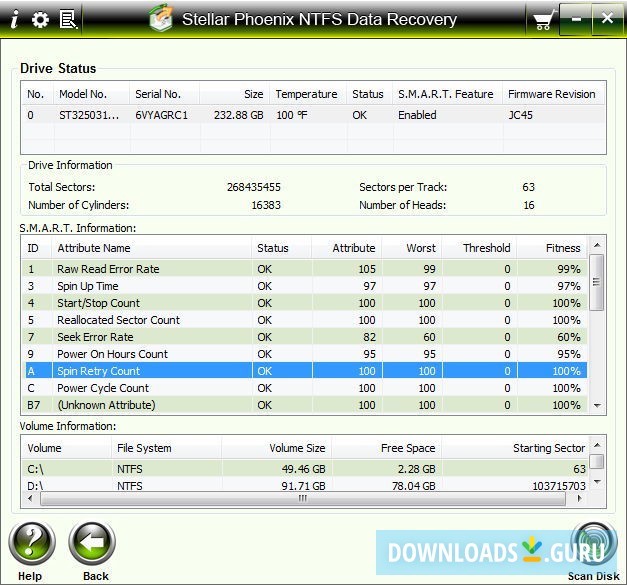Screen dimensions: 627x585
Task: Click the Starting Sector column header
Action: pos(515,448)
